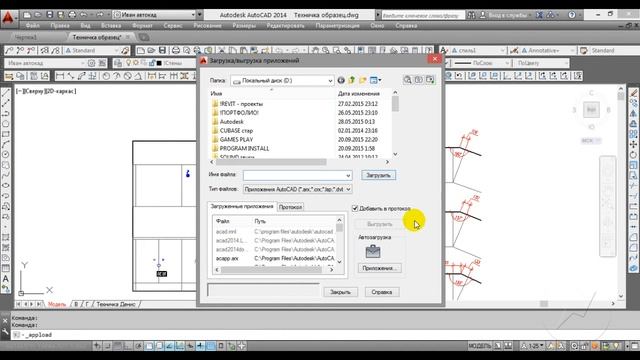Click Plot printer icon in quick access toolbar
This screenshot has width=640, height=360.
click(x=72, y=15)
